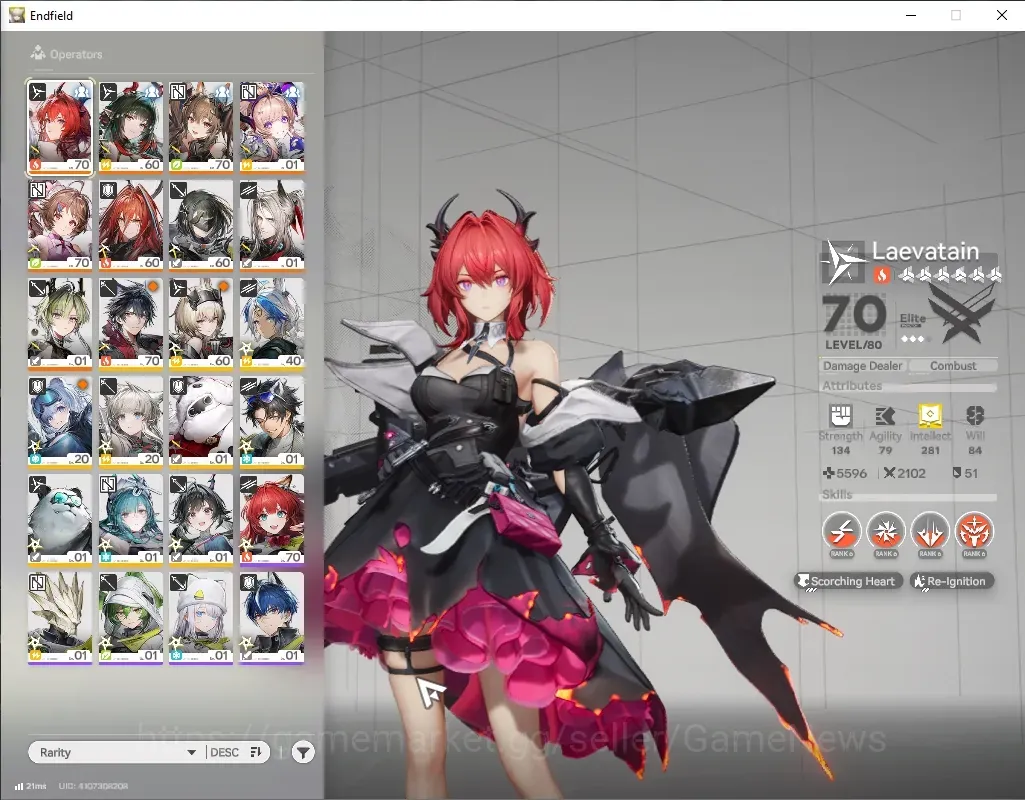Select the brown-haired girl with pink bow
The width and height of the screenshot is (1025, 800).
pyautogui.click(x=60, y=225)
